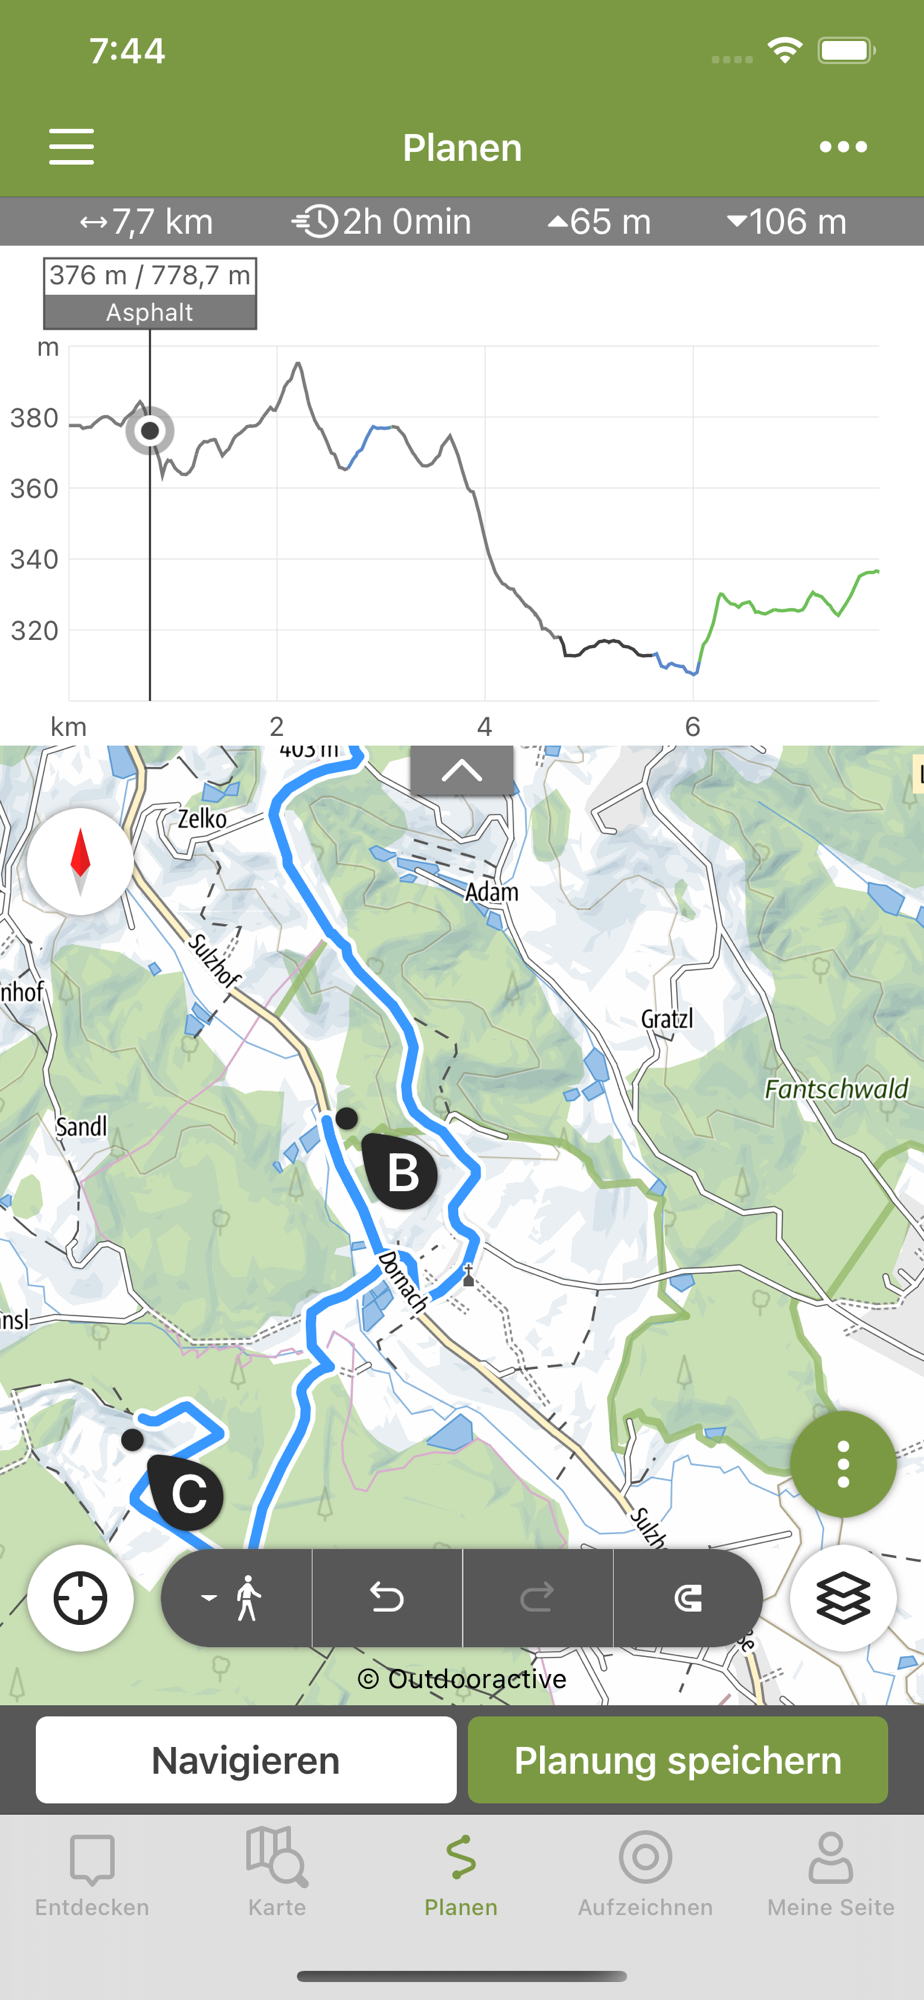
Task: Tap Planung speichern button
Action: tap(678, 1760)
